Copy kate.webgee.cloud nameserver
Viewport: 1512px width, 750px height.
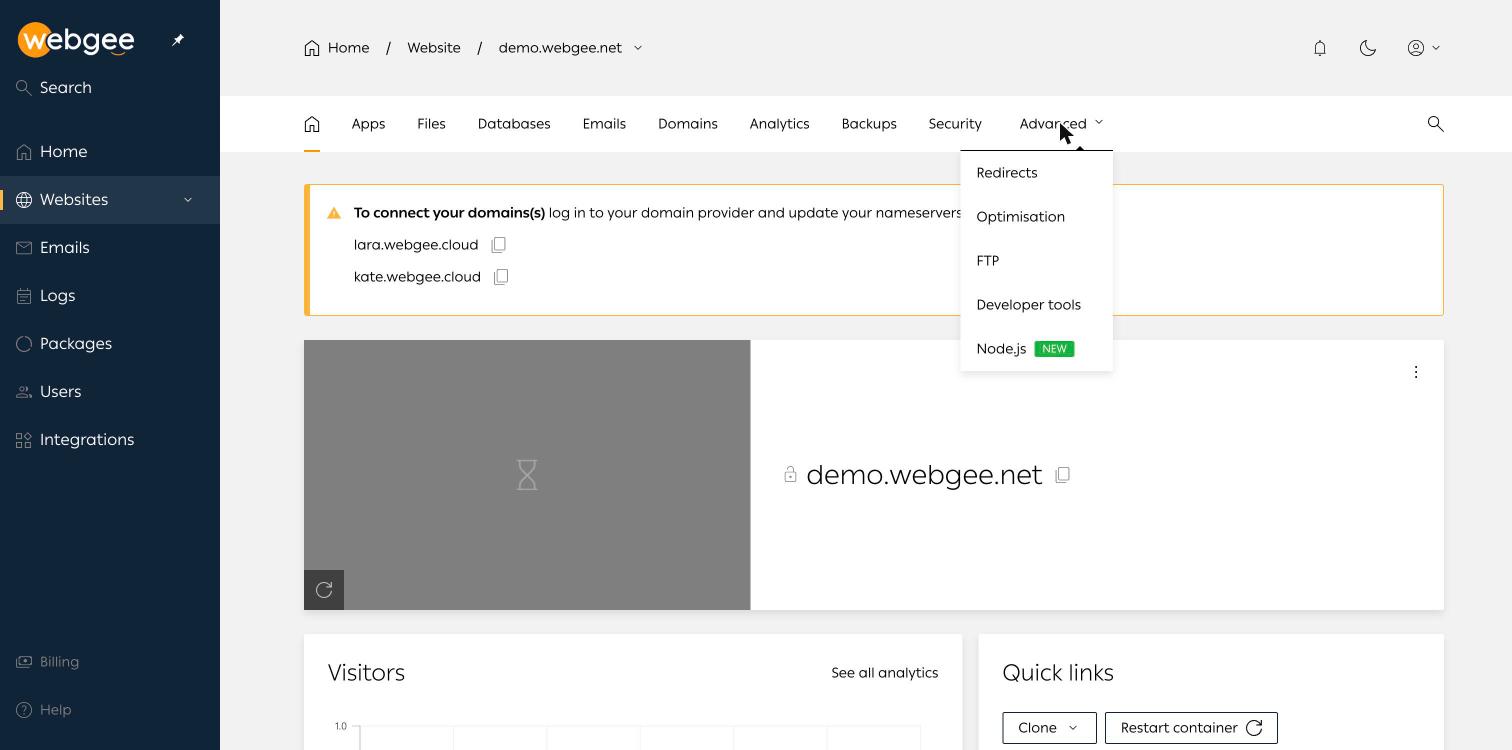coord(501,277)
